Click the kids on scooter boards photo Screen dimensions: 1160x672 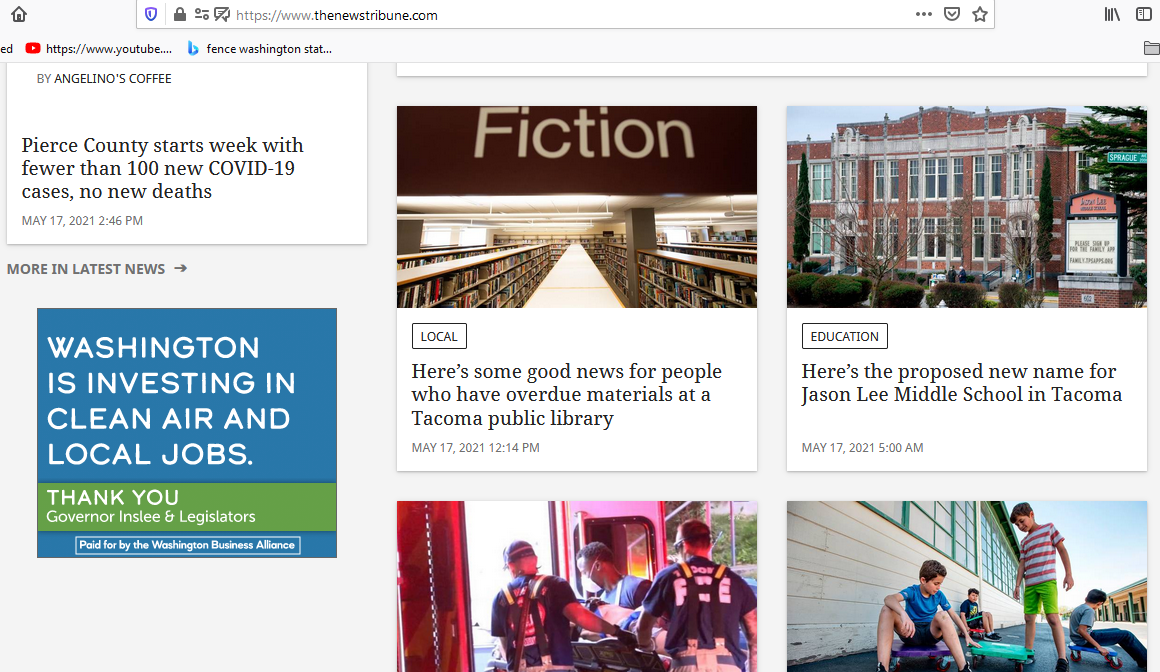coord(967,586)
